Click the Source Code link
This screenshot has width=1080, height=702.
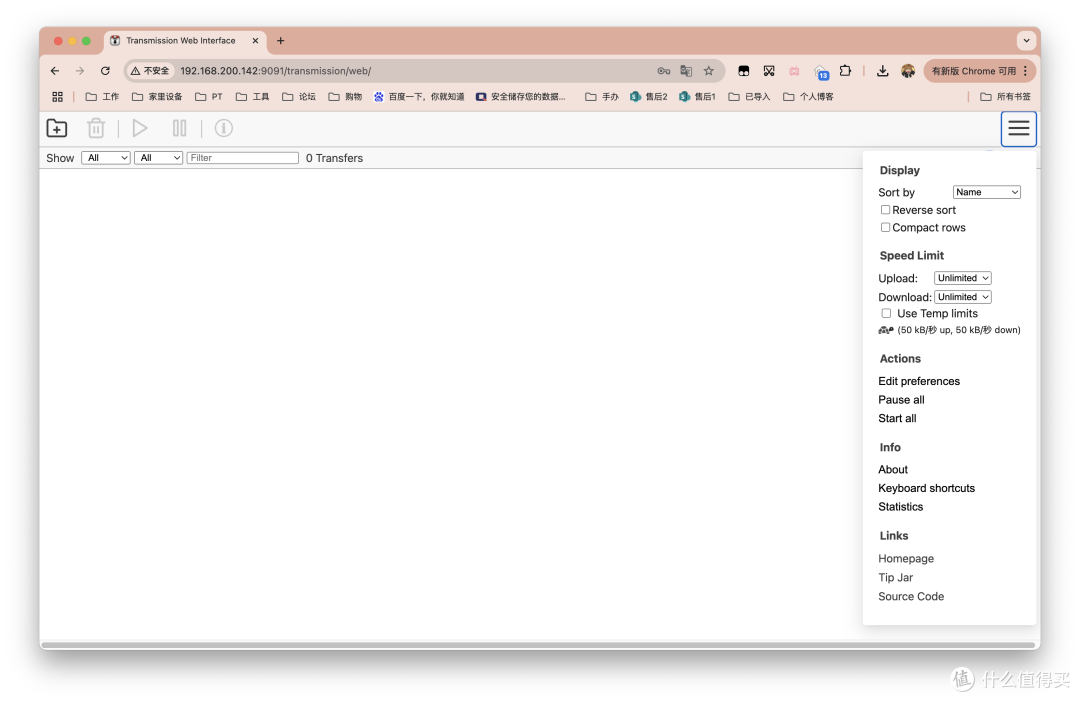click(x=911, y=596)
